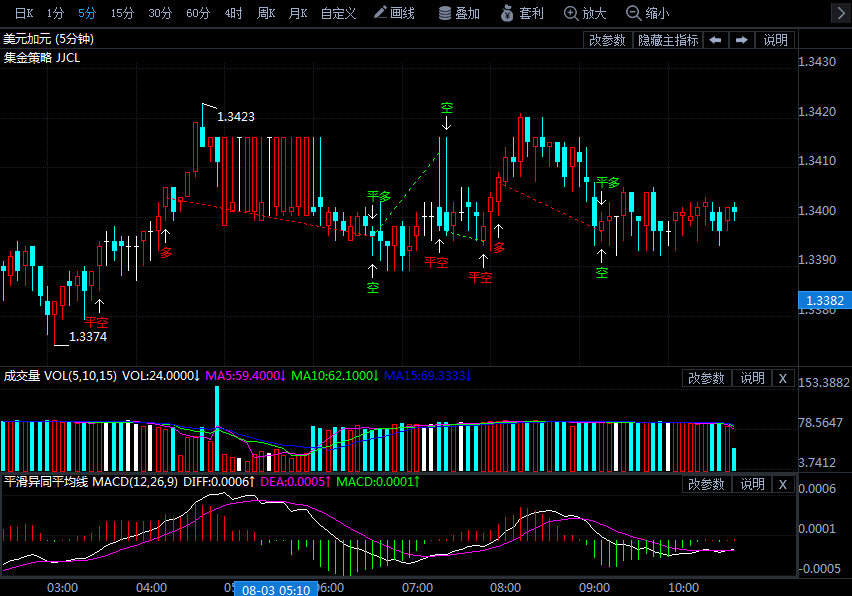Close the MACD indicator panel
The image size is (852, 596).
(783, 484)
